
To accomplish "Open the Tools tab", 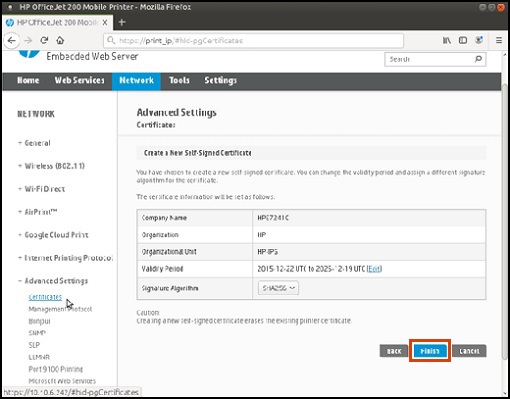I will (179, 80).
